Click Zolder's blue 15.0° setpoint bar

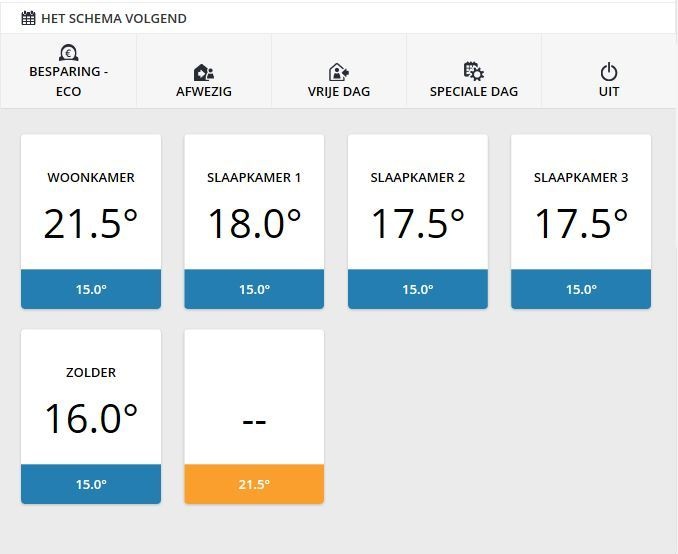tap(91, 484)
